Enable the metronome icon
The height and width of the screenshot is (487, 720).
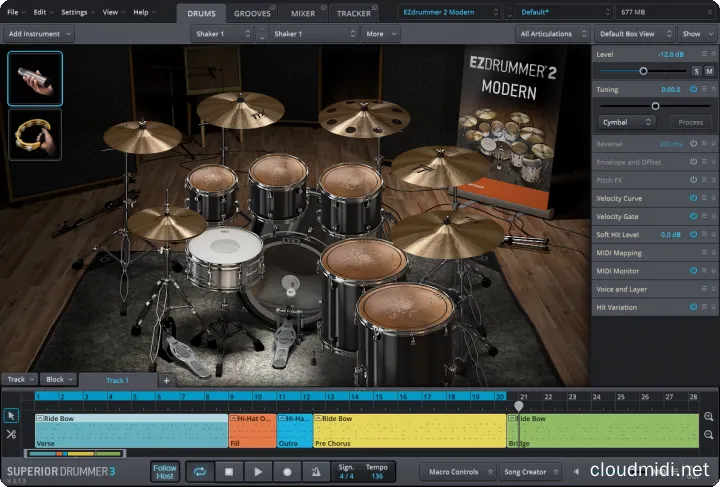[x=316, y=471]
